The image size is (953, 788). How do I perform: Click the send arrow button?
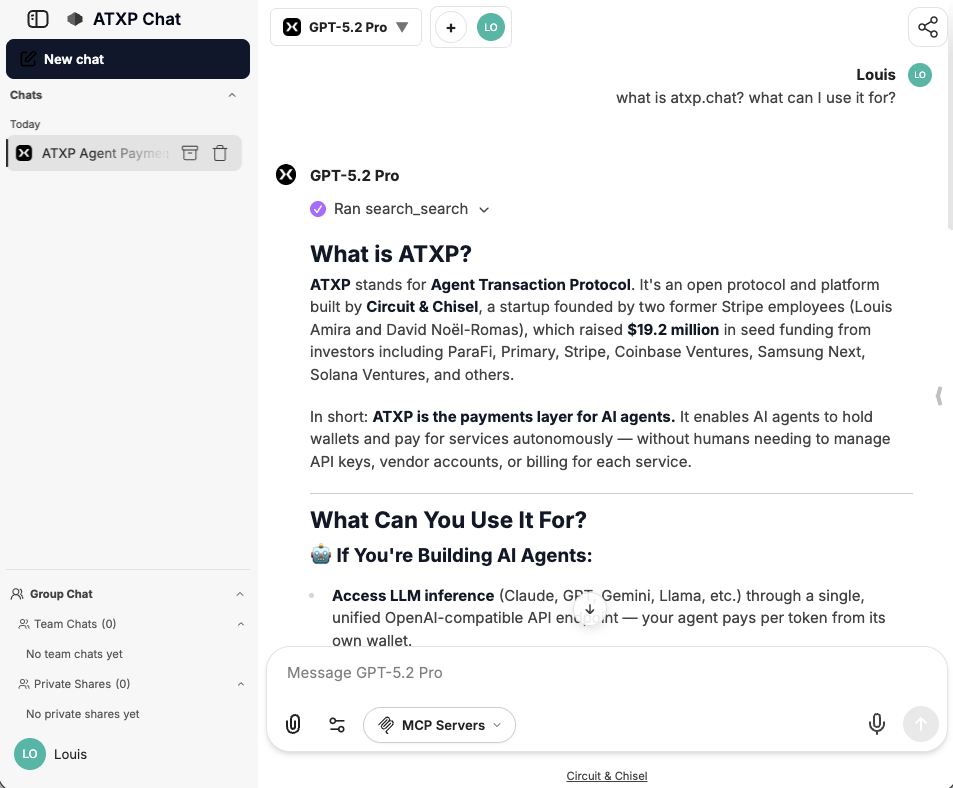[920, 723]
